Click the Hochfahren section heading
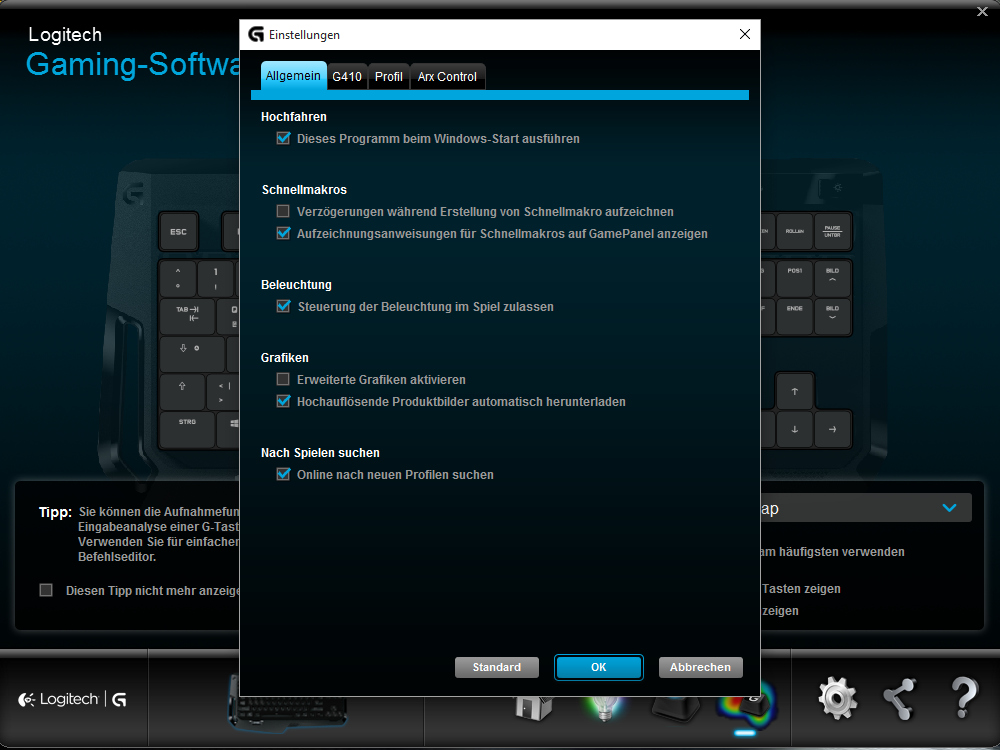The width and height of the screenshot is (1000, 750). point(293,117)
